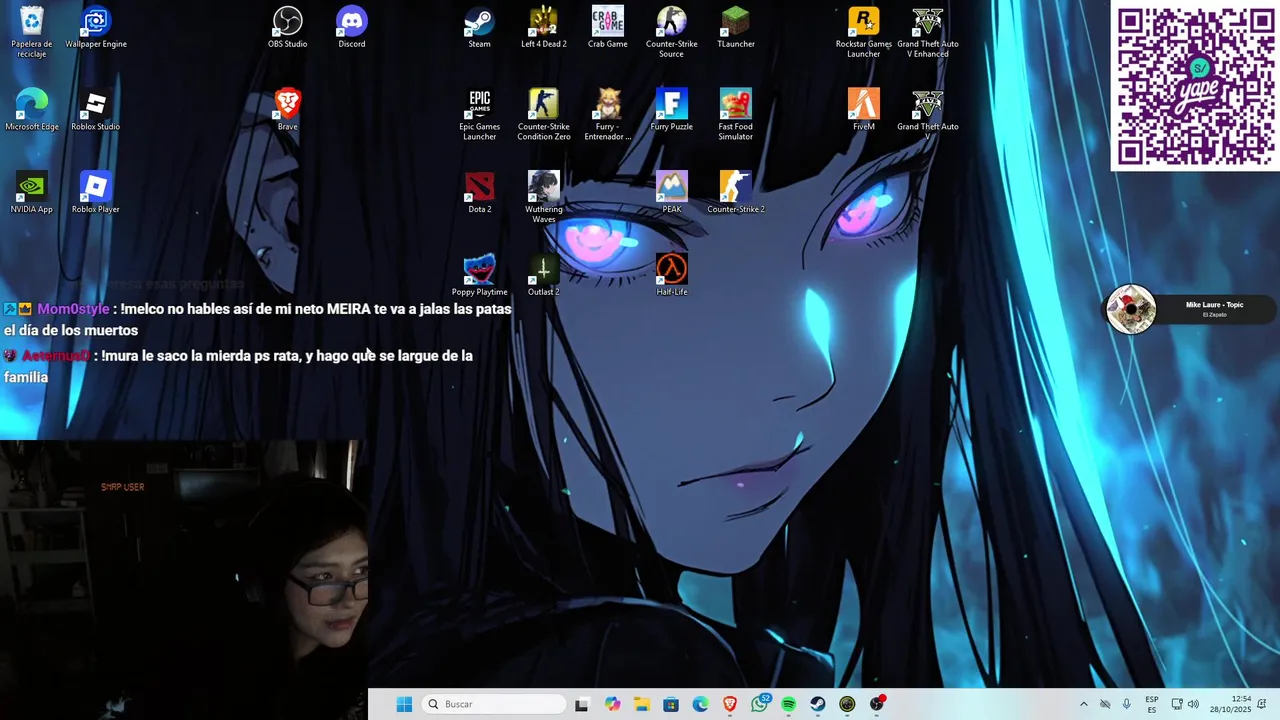Select Counter-Strike Condition Zero icon
The height and width of the screenshot is (720, 1280).
point(544,115)
